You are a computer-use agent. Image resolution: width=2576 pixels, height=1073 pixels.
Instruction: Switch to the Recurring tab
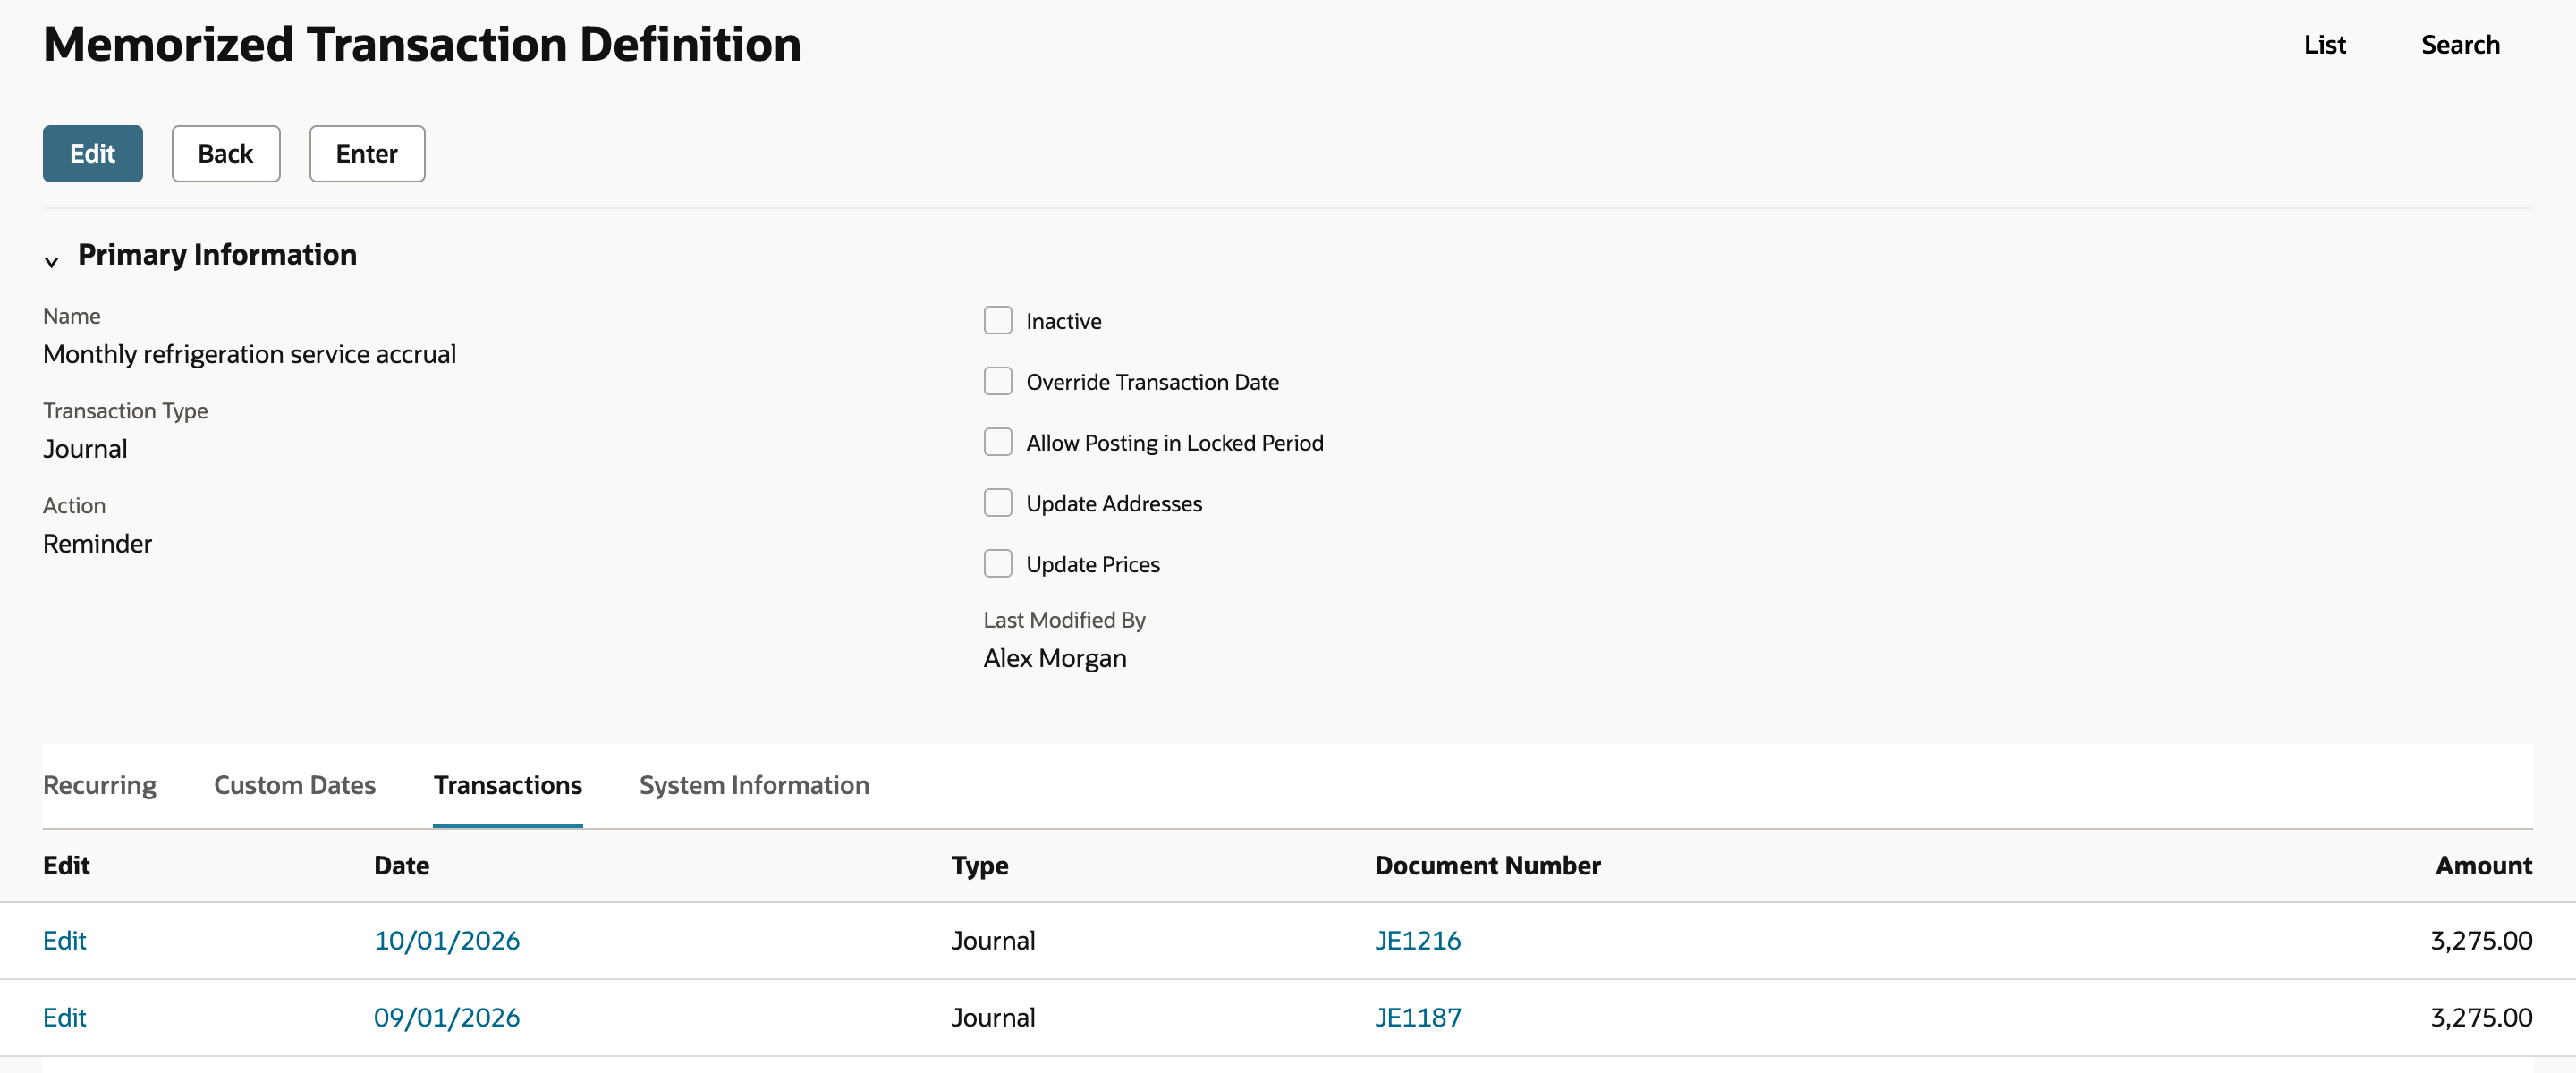(x=100, y=786)
